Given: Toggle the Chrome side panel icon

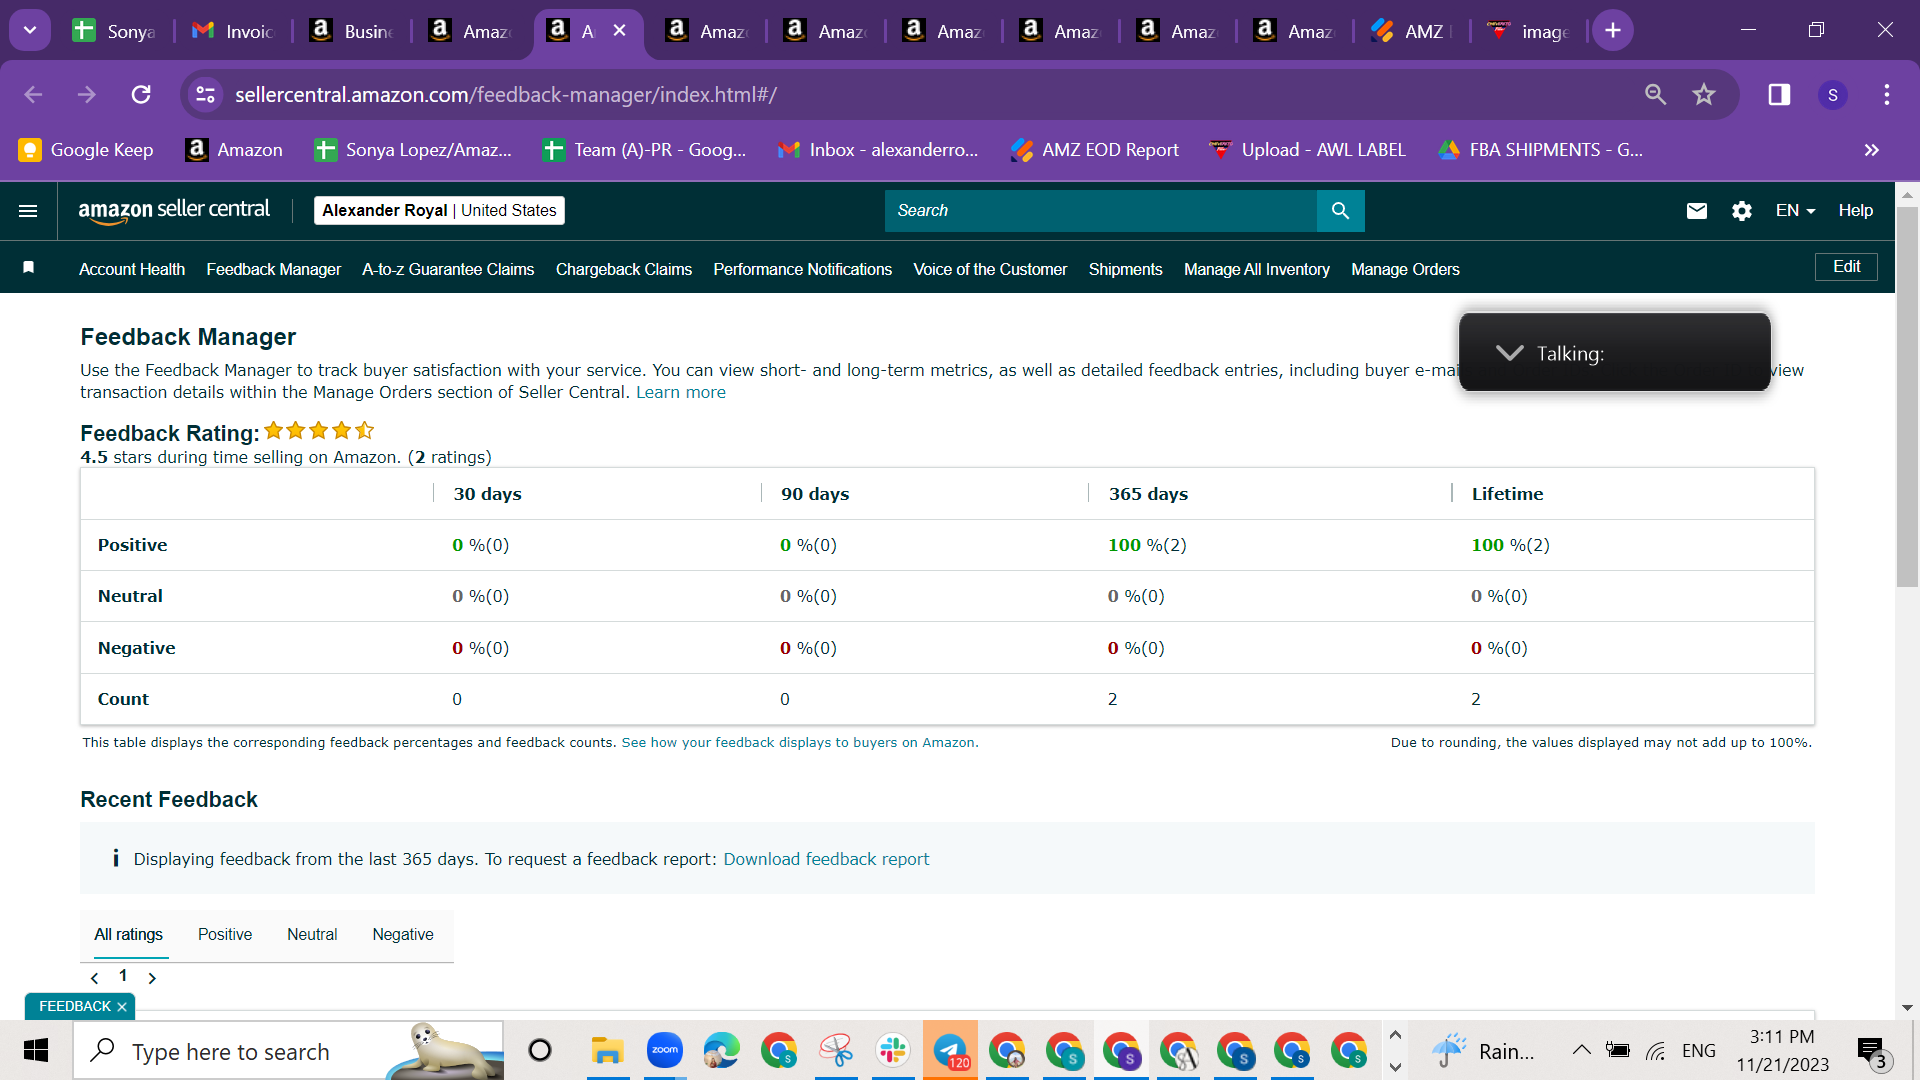Looking at the screenshot, I should click(1779, 94).
